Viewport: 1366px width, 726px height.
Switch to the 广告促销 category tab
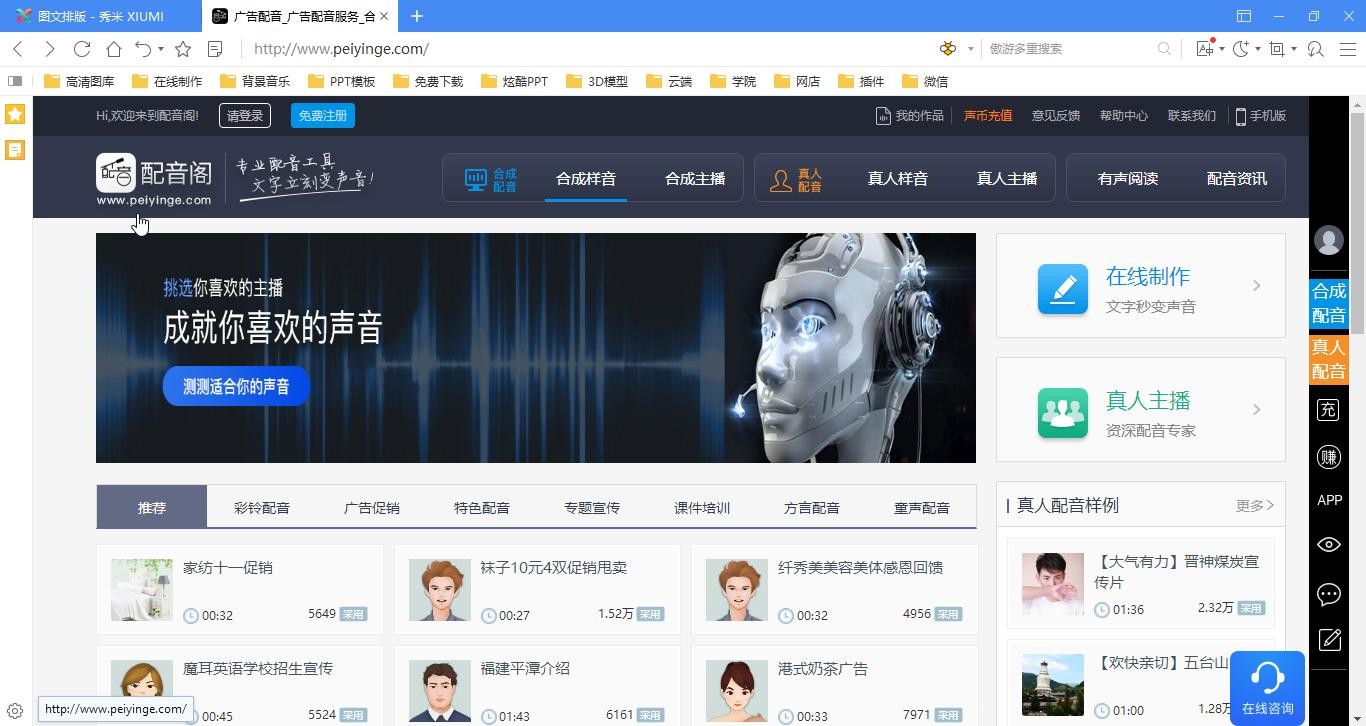tap(371, 508)
